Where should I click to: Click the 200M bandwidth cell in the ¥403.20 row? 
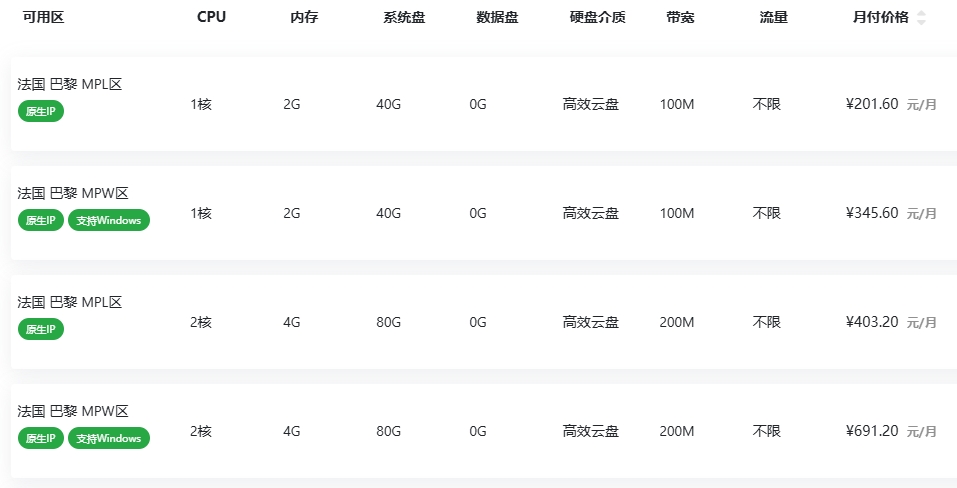[676, 322]
